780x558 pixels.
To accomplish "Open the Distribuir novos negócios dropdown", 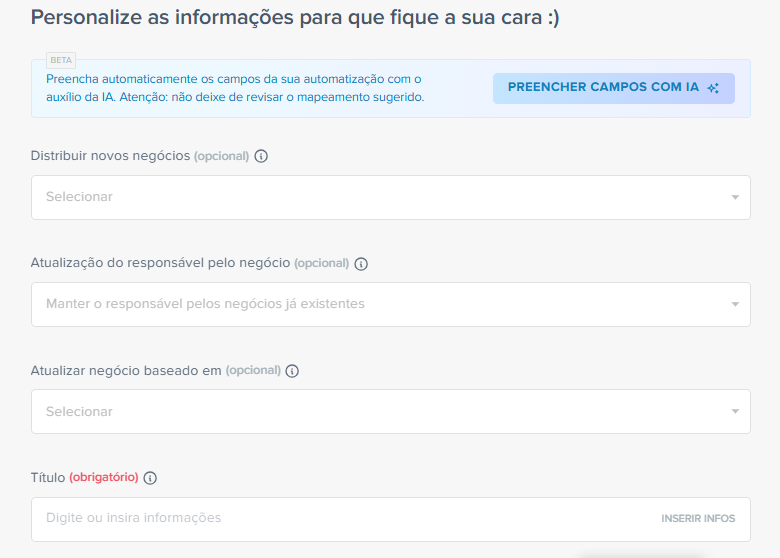I will [390, 197].
